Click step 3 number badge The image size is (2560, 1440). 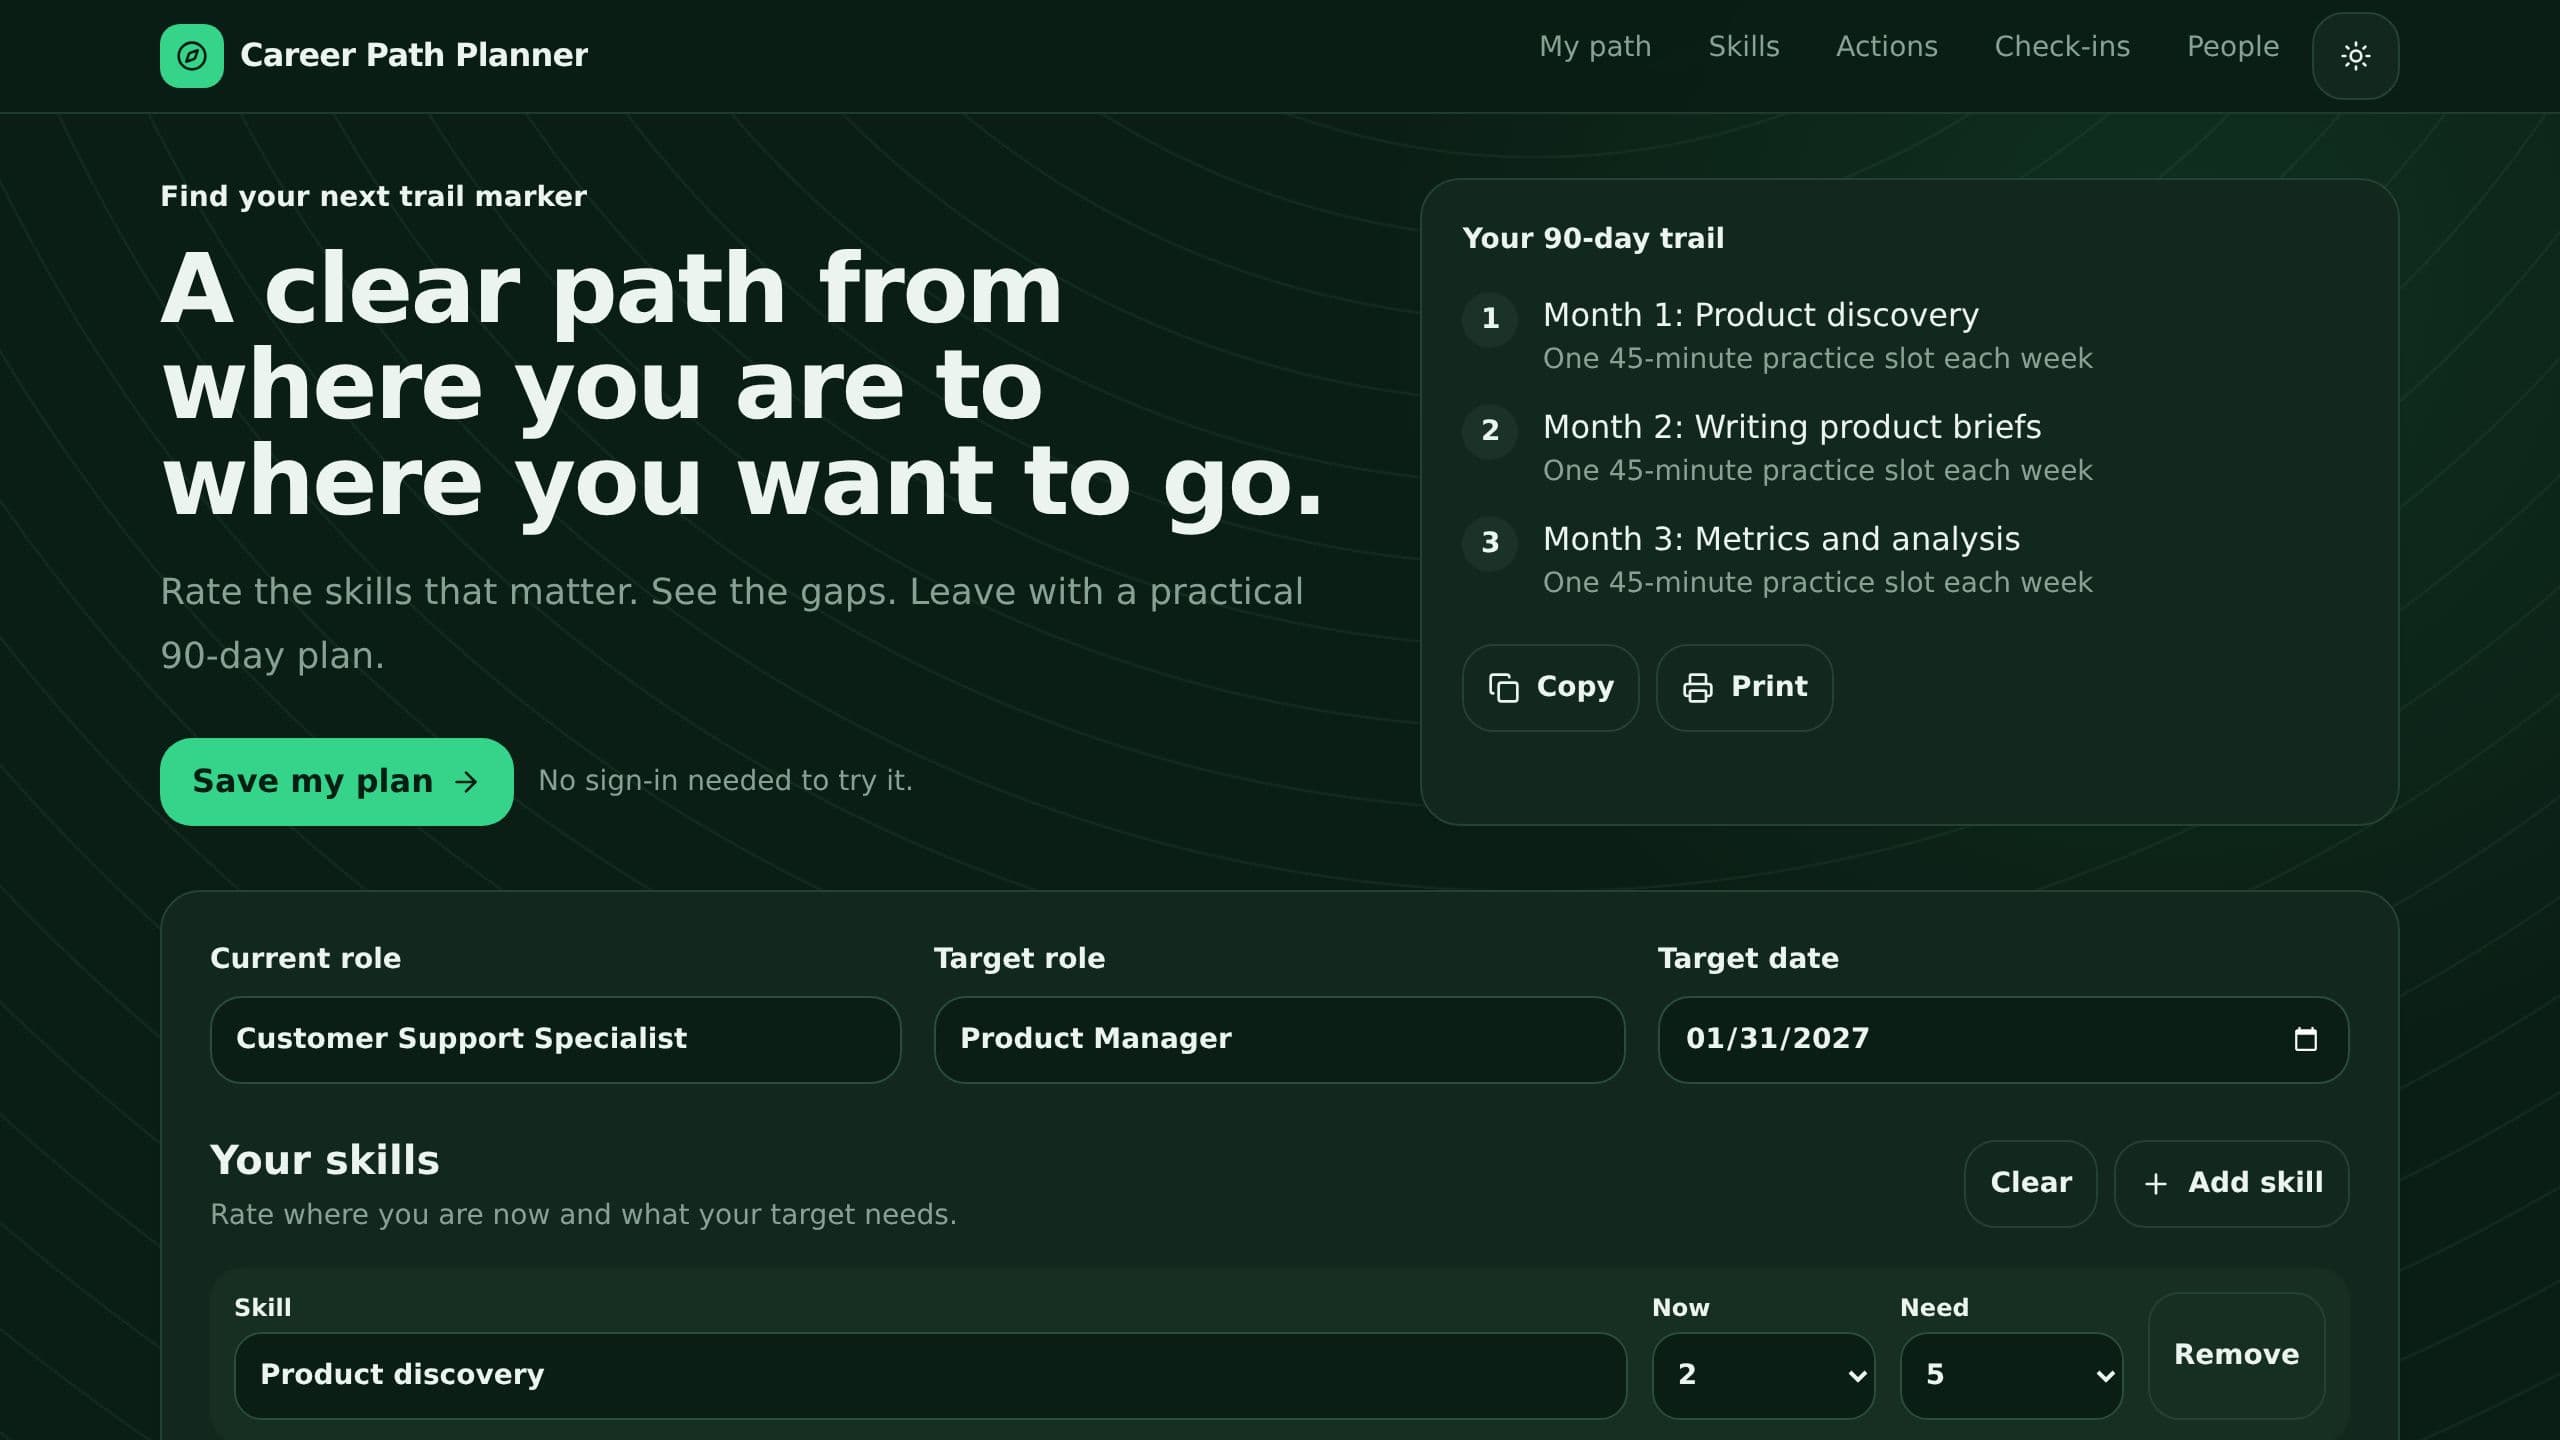[1490, 543]
